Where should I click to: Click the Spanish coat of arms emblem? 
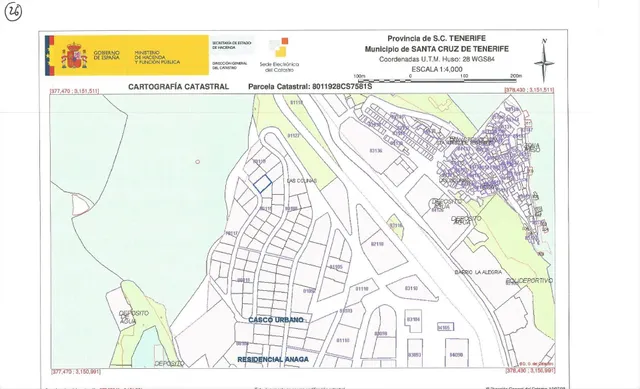[x=74, y=55]
